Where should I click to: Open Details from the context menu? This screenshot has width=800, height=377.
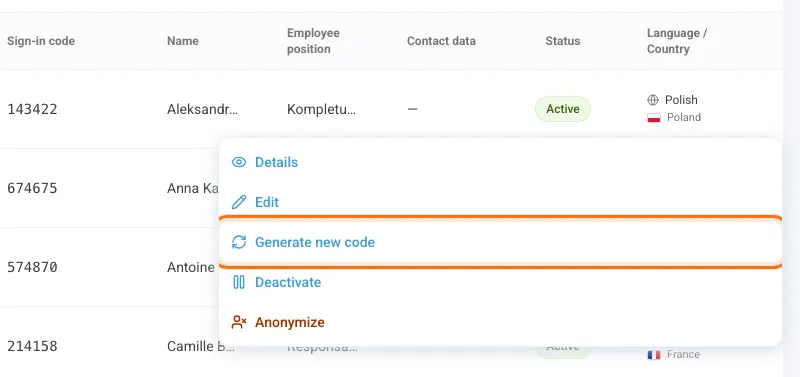500,162
